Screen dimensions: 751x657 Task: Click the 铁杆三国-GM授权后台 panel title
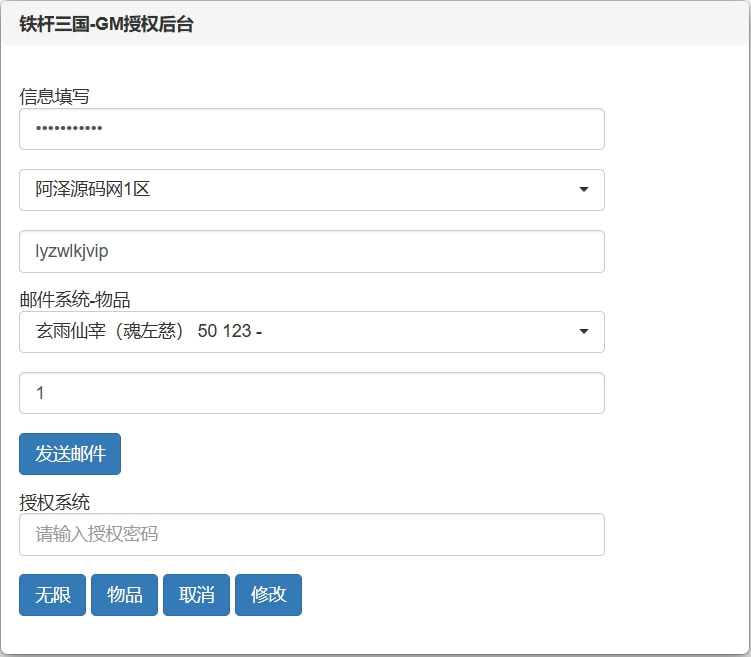106,25
